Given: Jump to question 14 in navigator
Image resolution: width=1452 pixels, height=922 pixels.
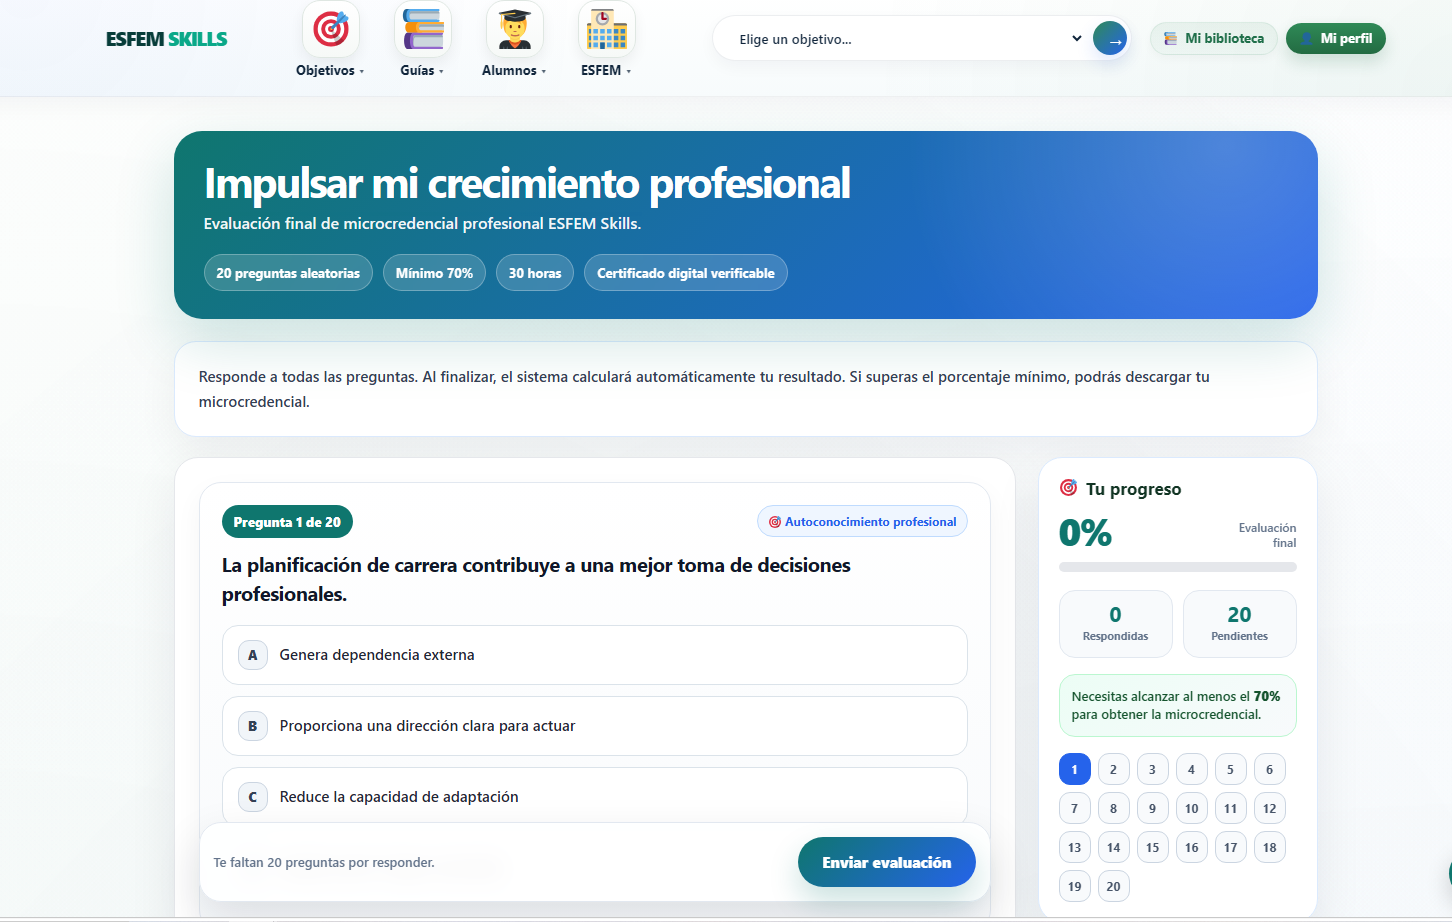Looking at the screenshot, I should (1114, 847).
